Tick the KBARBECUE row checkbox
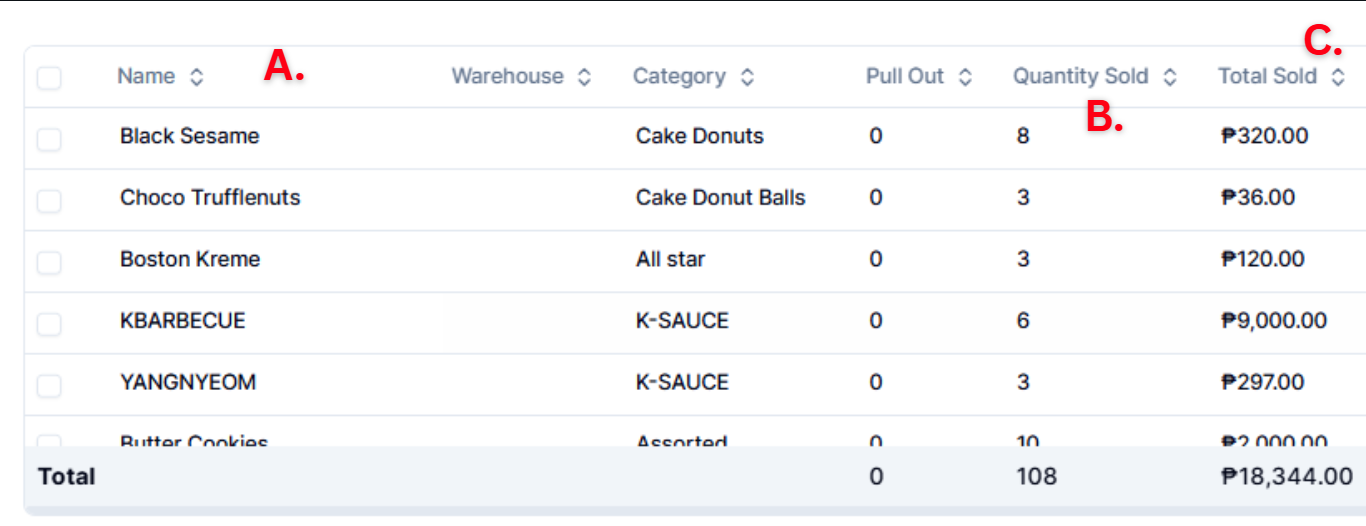The height and width of the screenshot is (526, 1366). [x=49, y=323]
